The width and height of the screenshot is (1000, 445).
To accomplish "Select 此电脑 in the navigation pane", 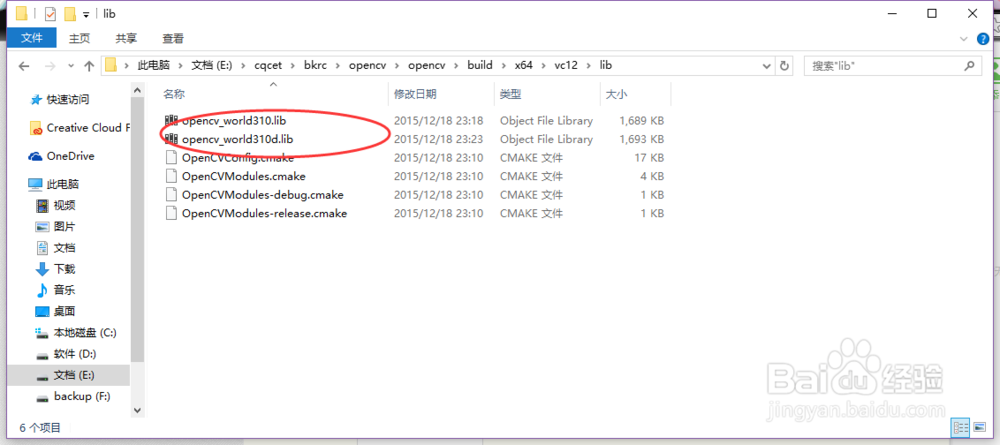I will tap(62, 184).
